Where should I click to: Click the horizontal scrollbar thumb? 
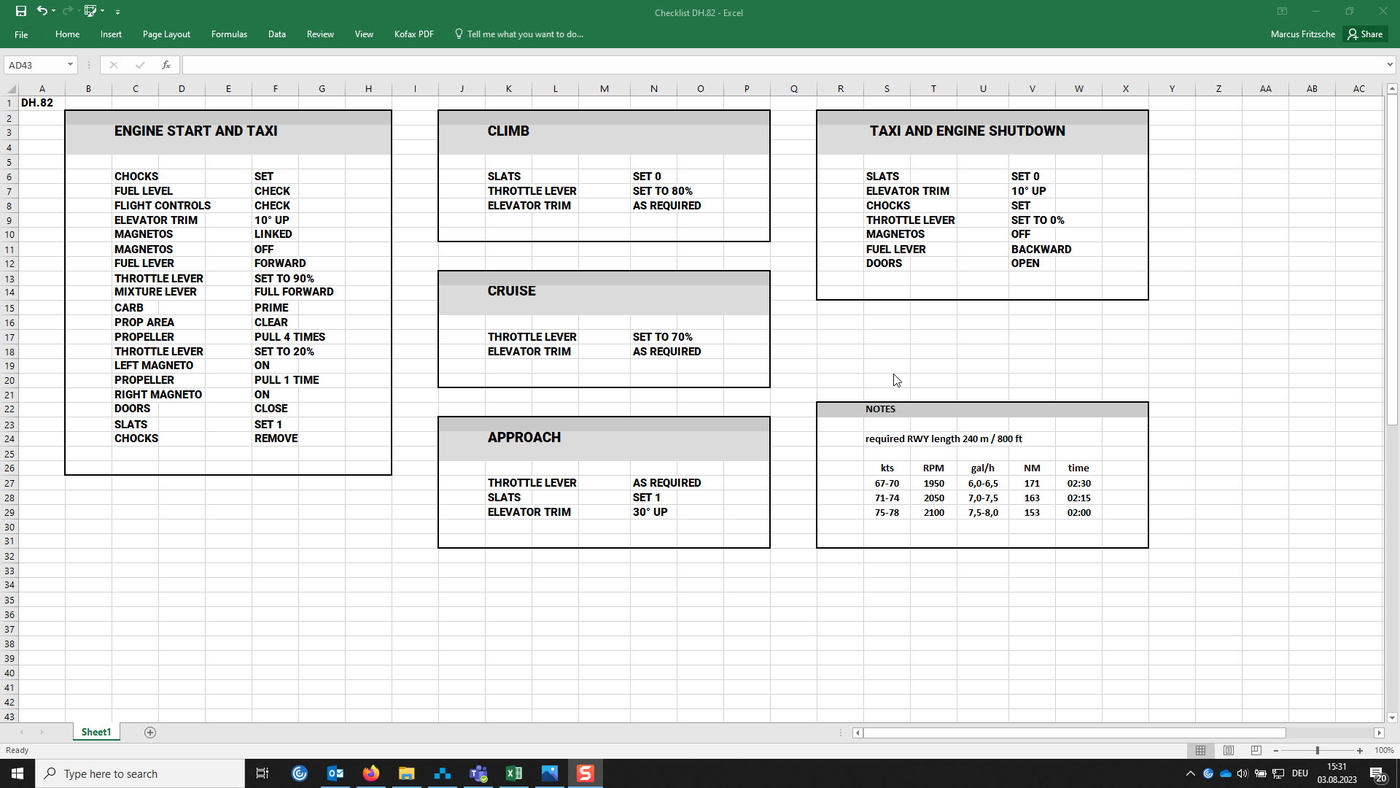tap(1074, 733)
